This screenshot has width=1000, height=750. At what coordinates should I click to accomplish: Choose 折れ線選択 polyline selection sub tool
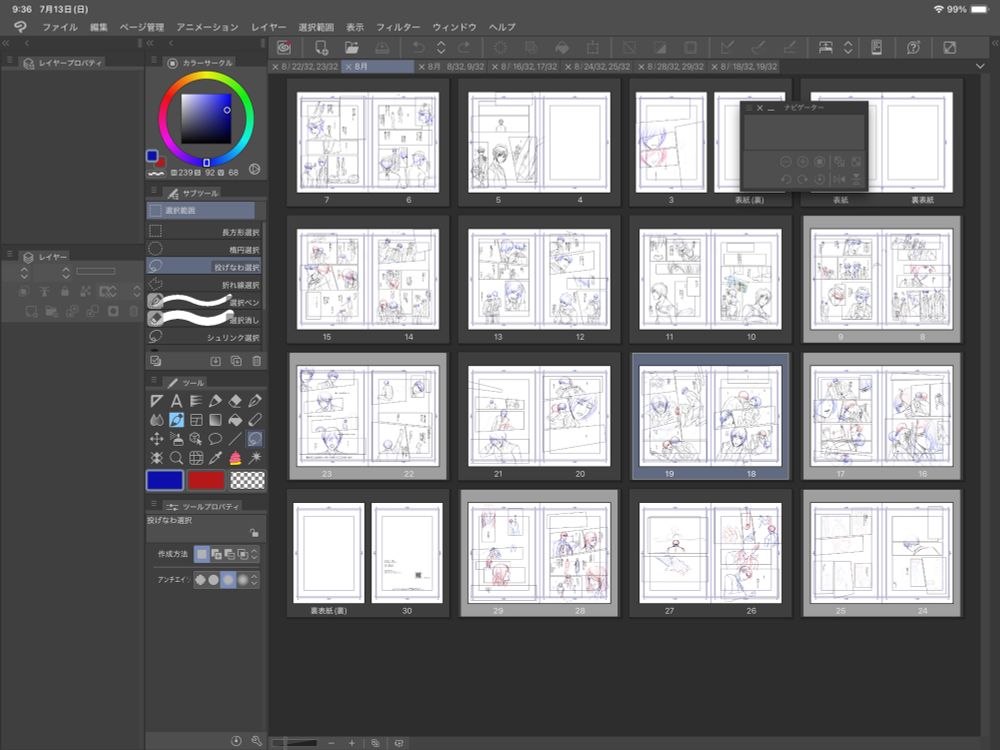[204, 284]
